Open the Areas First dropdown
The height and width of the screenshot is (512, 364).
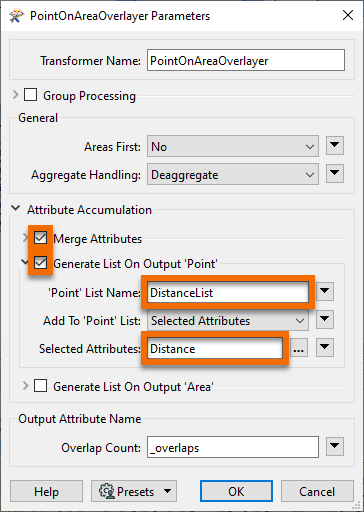coord(233,146)
